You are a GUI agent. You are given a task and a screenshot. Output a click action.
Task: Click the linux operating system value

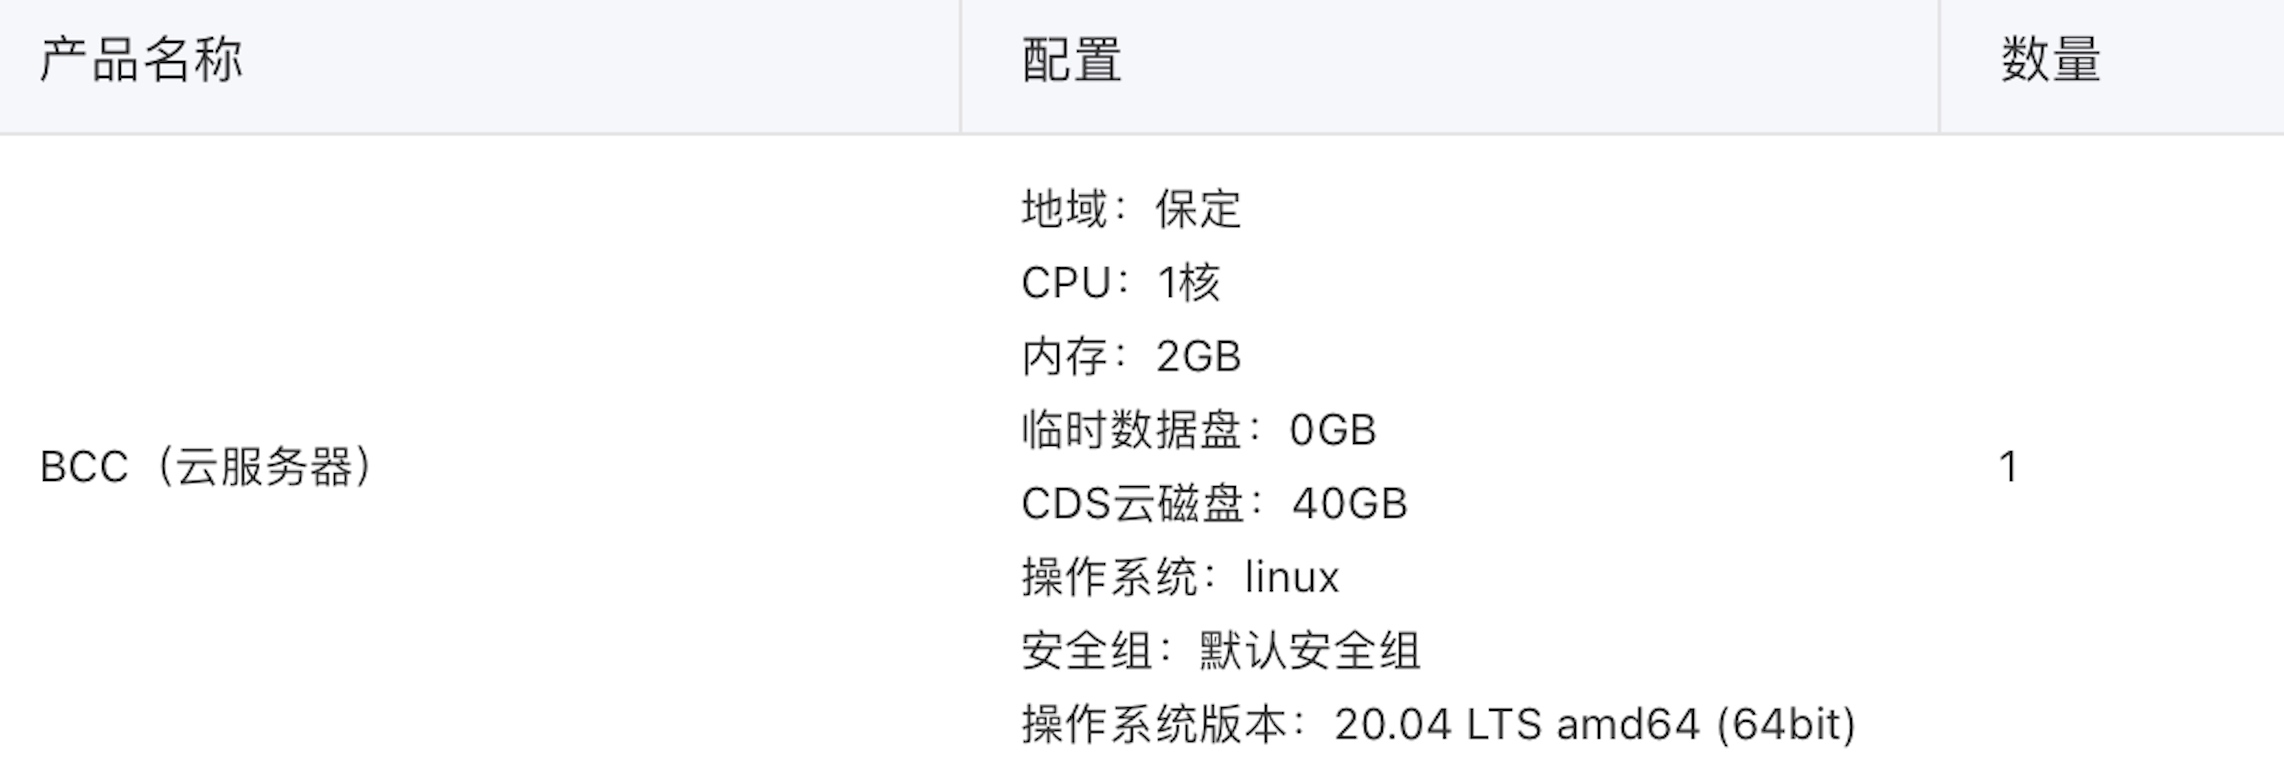1291,577
